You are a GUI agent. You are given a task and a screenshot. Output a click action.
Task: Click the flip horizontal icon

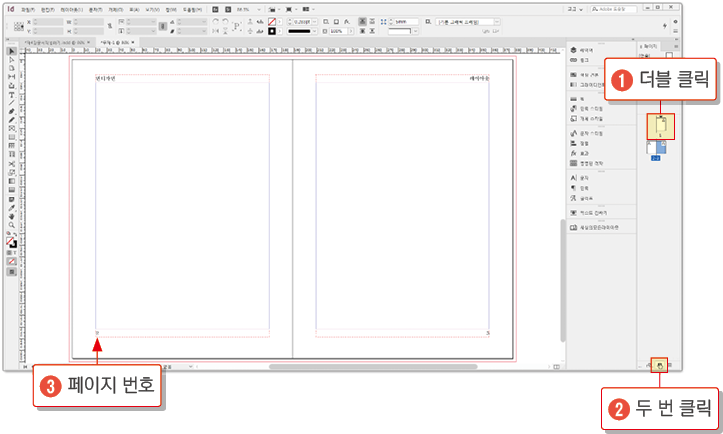215,31
